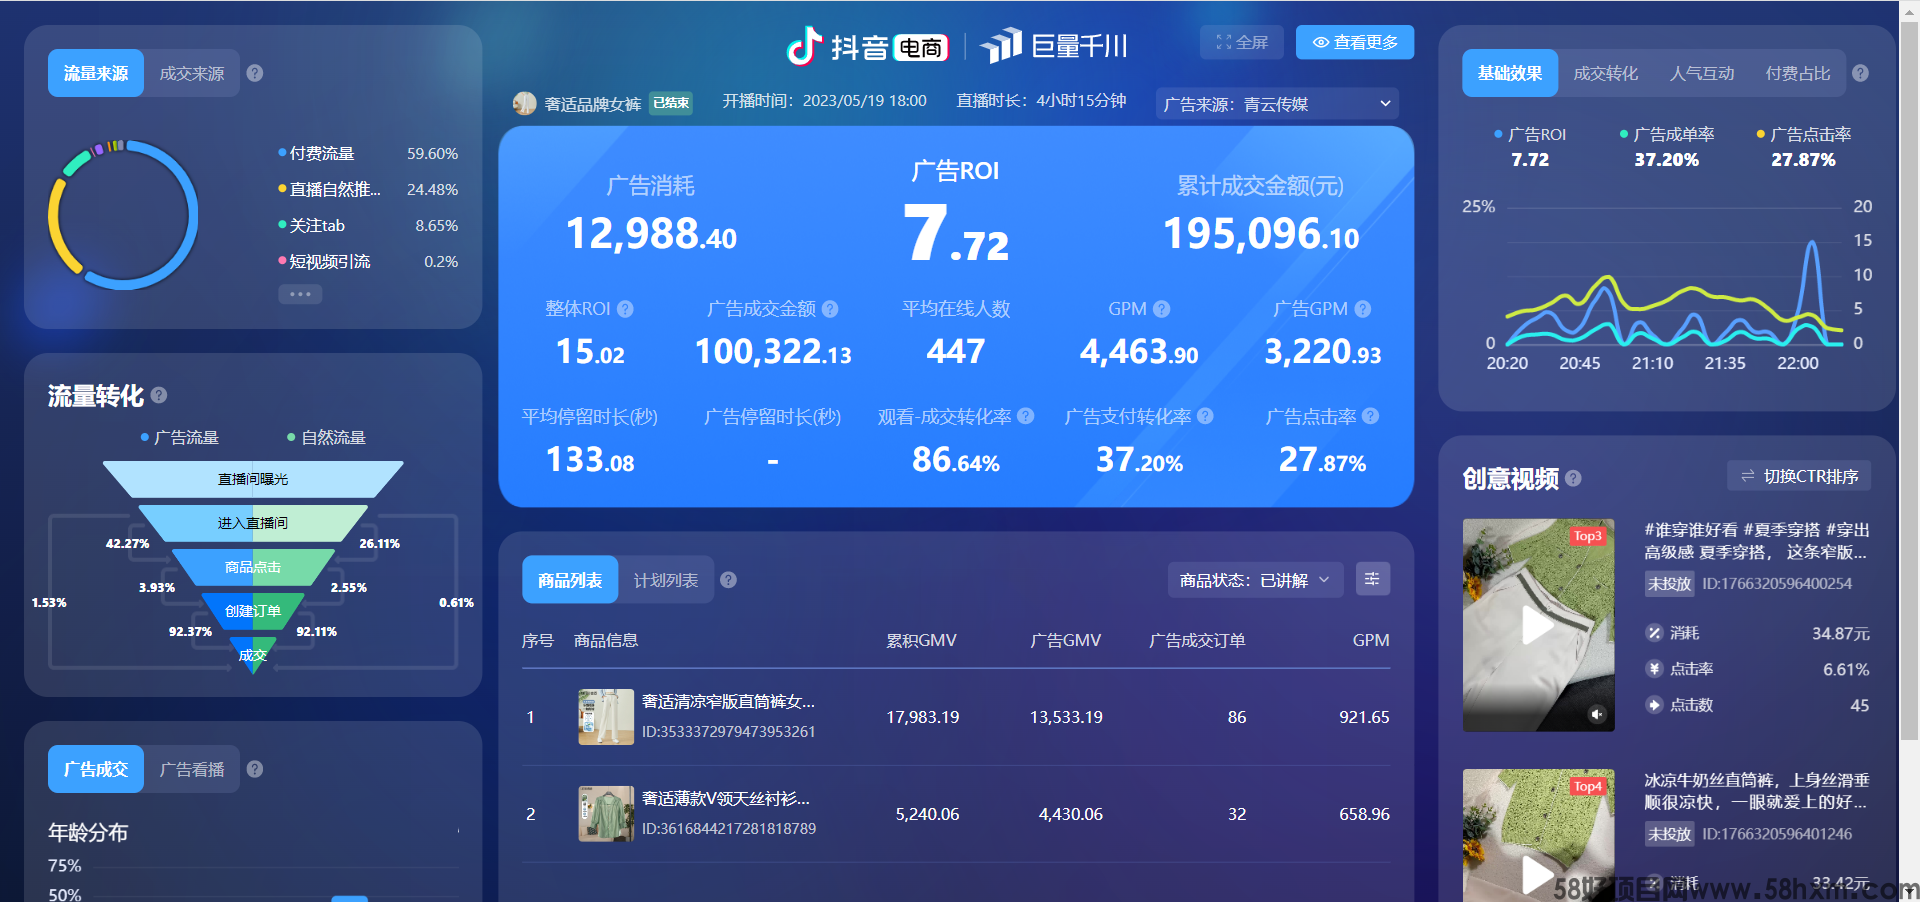
Task: Click product image of 奢适薄款V领天丝衬衫
Action: click(606, 814)
